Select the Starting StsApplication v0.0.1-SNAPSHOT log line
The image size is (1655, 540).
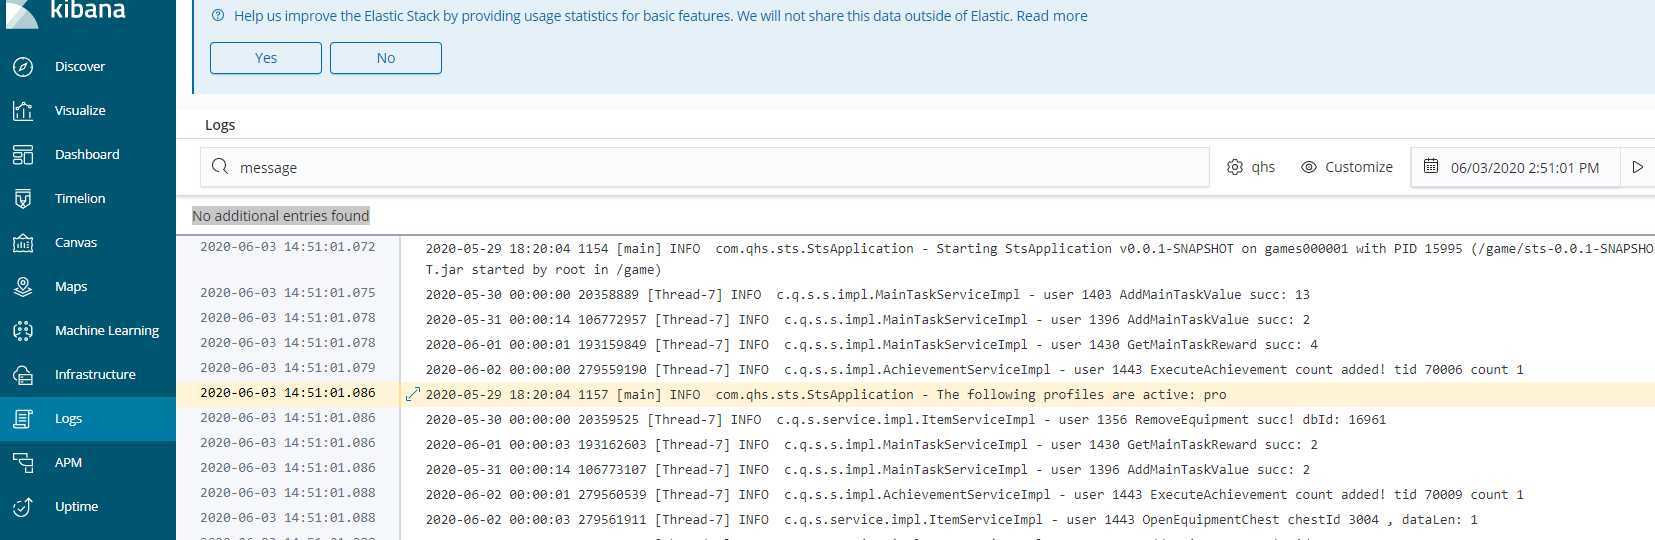click(1039, 259)
